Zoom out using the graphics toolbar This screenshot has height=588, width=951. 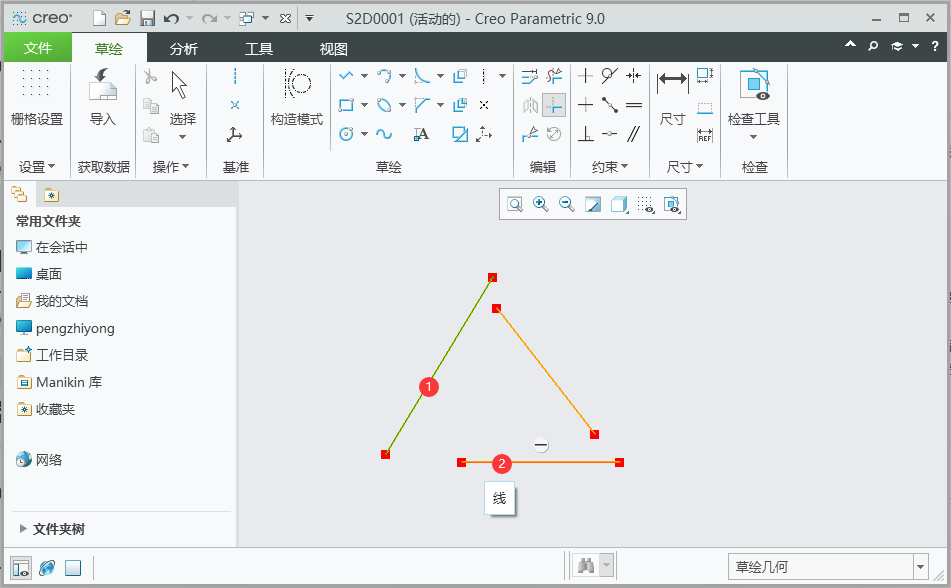[x=566, y=204]
